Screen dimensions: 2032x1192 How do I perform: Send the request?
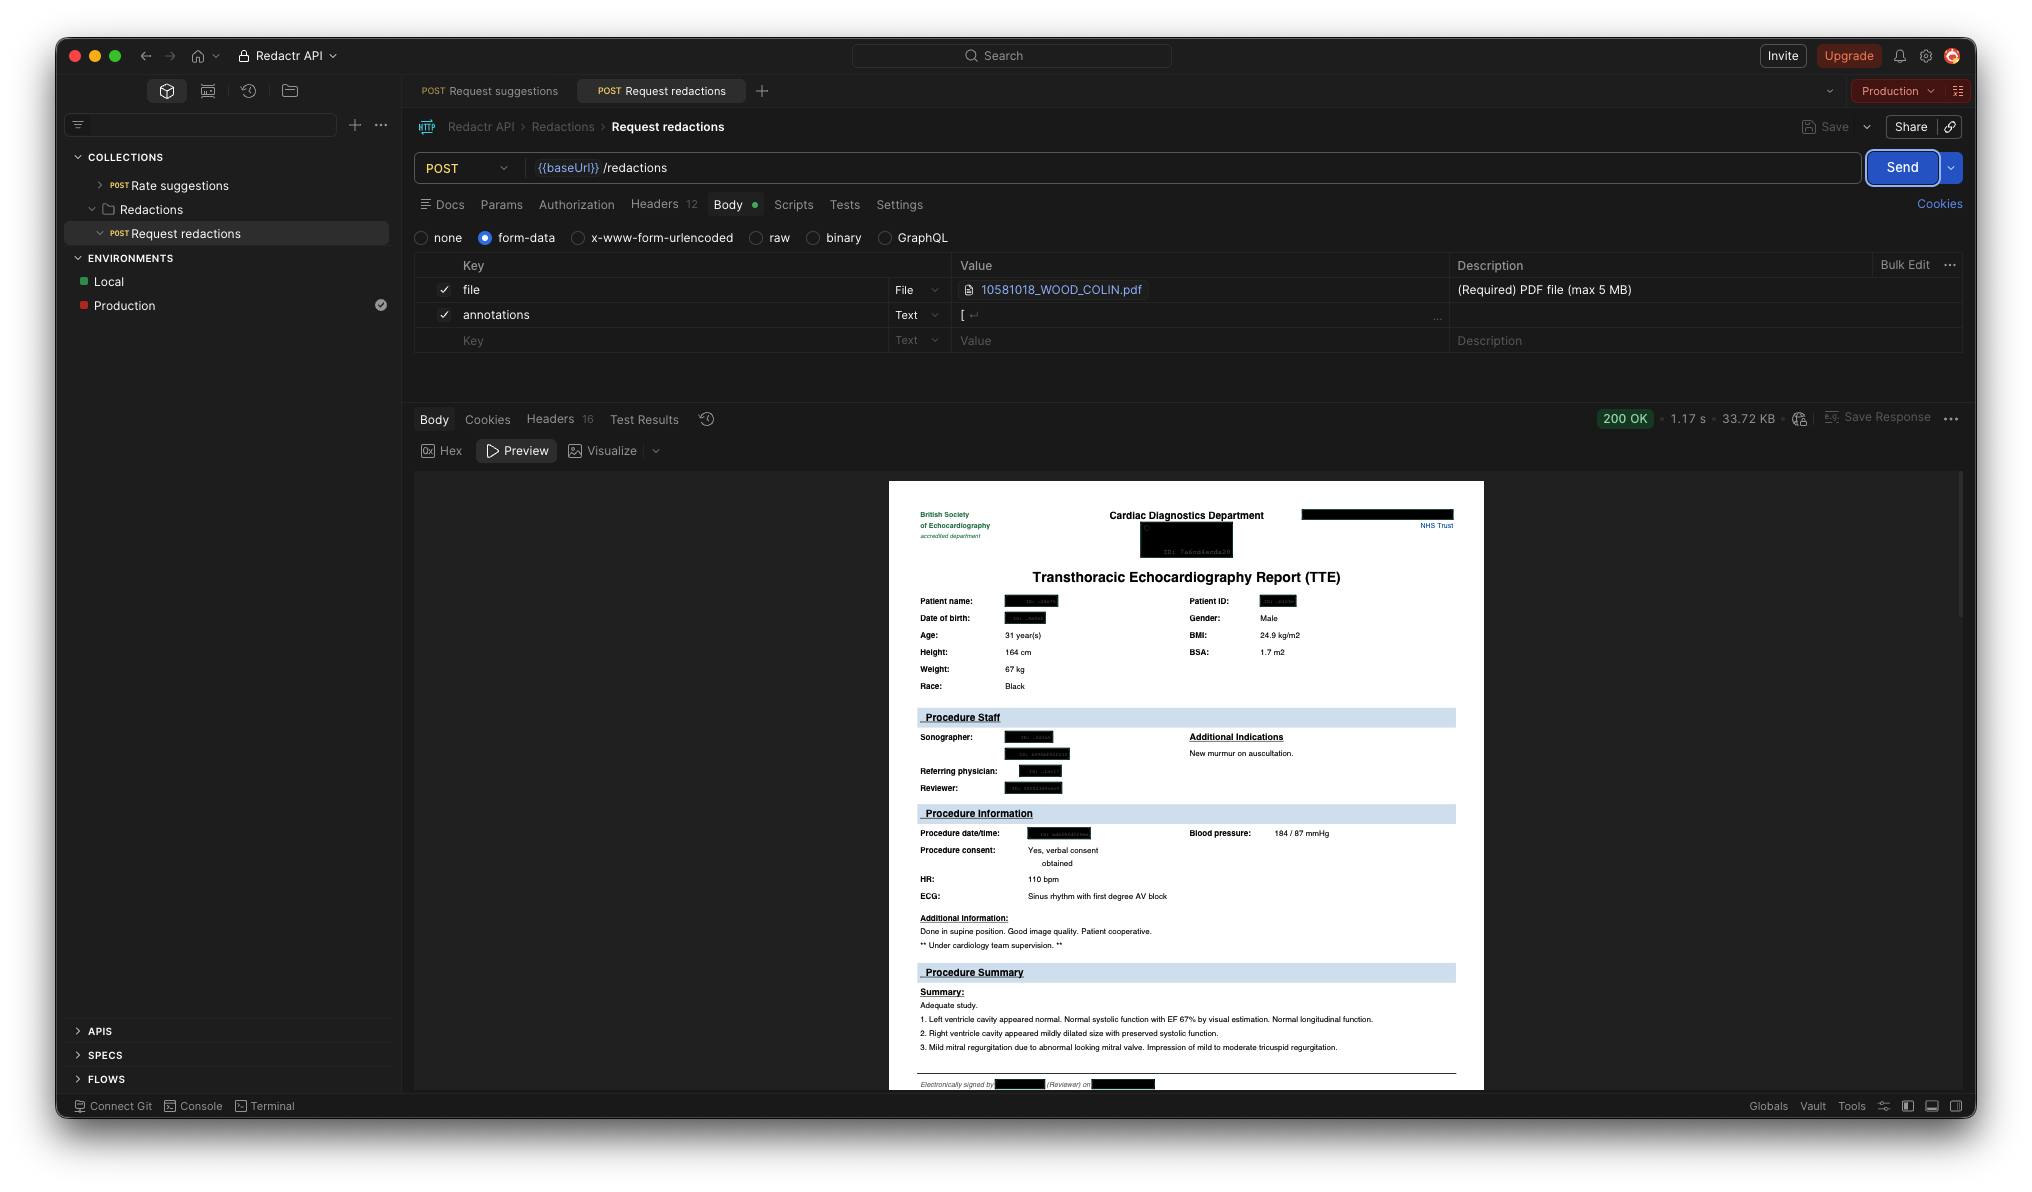coord(1902,168)
